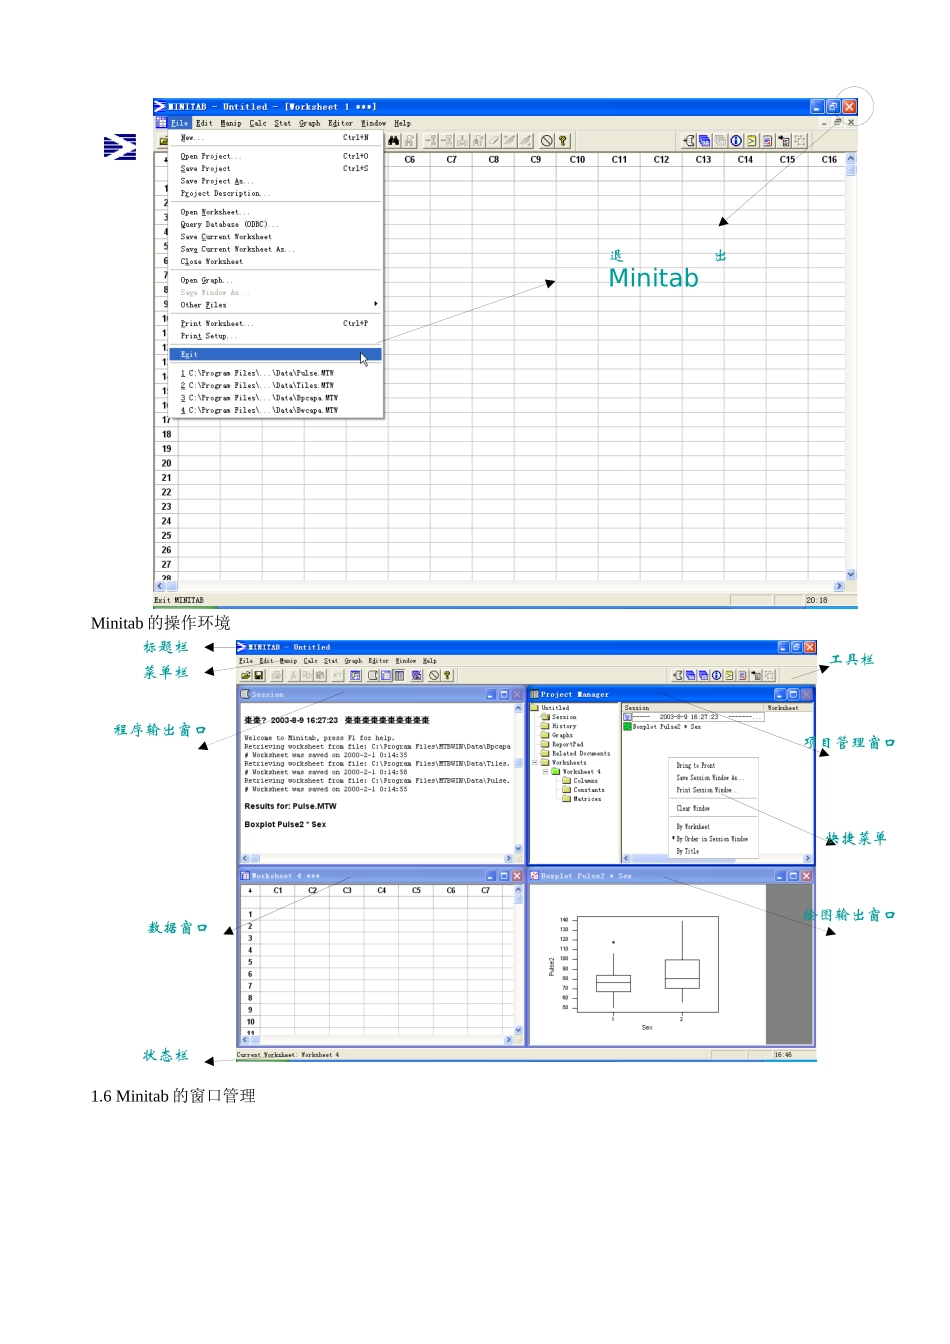Image resolution: width=950 pixels, height=1344 pixels.
Task: Click Session window vertical scrollbar
Action: click(x=519, y=779)
